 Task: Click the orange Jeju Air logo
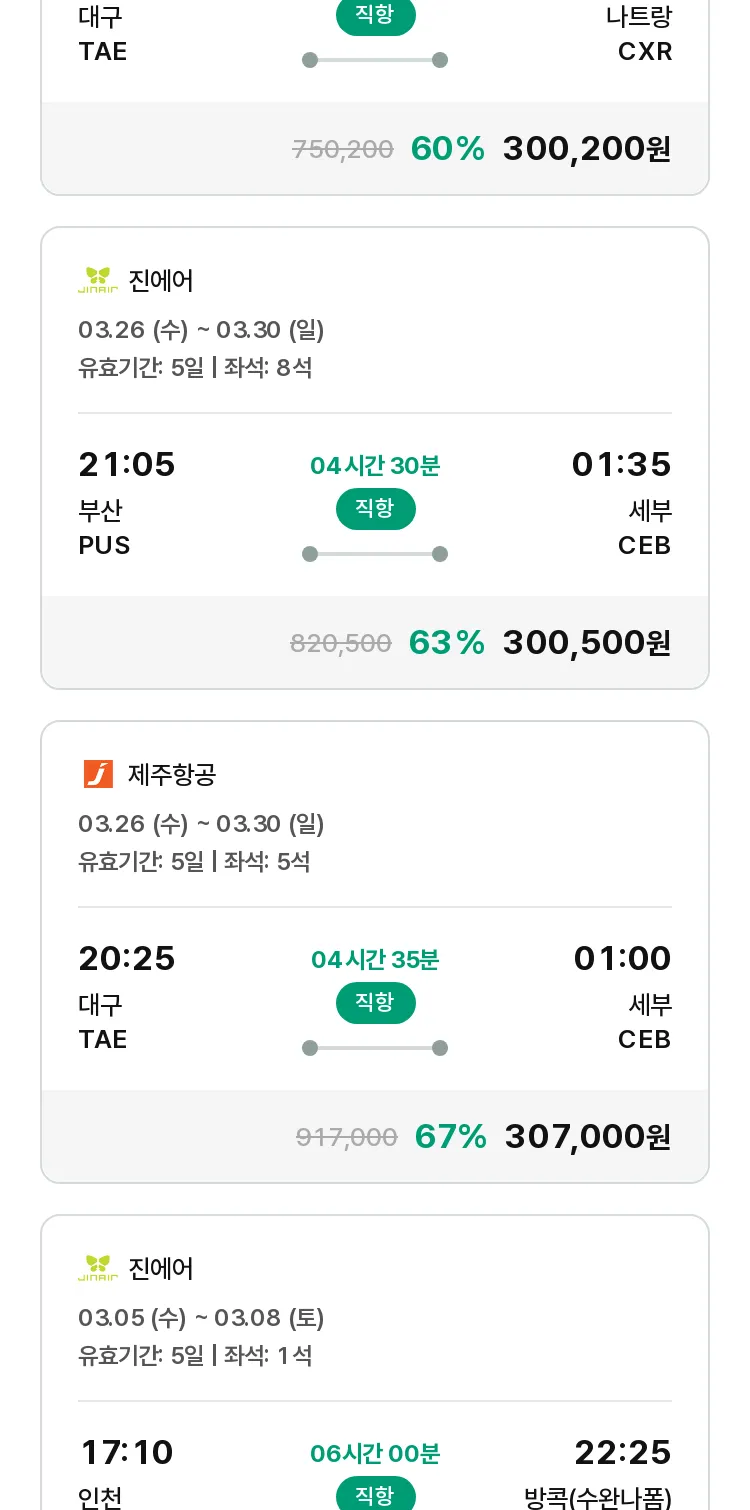pos(98,774)
